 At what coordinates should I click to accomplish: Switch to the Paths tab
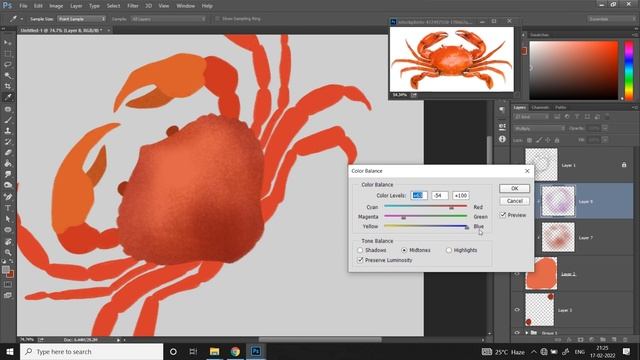pos(560,107)
